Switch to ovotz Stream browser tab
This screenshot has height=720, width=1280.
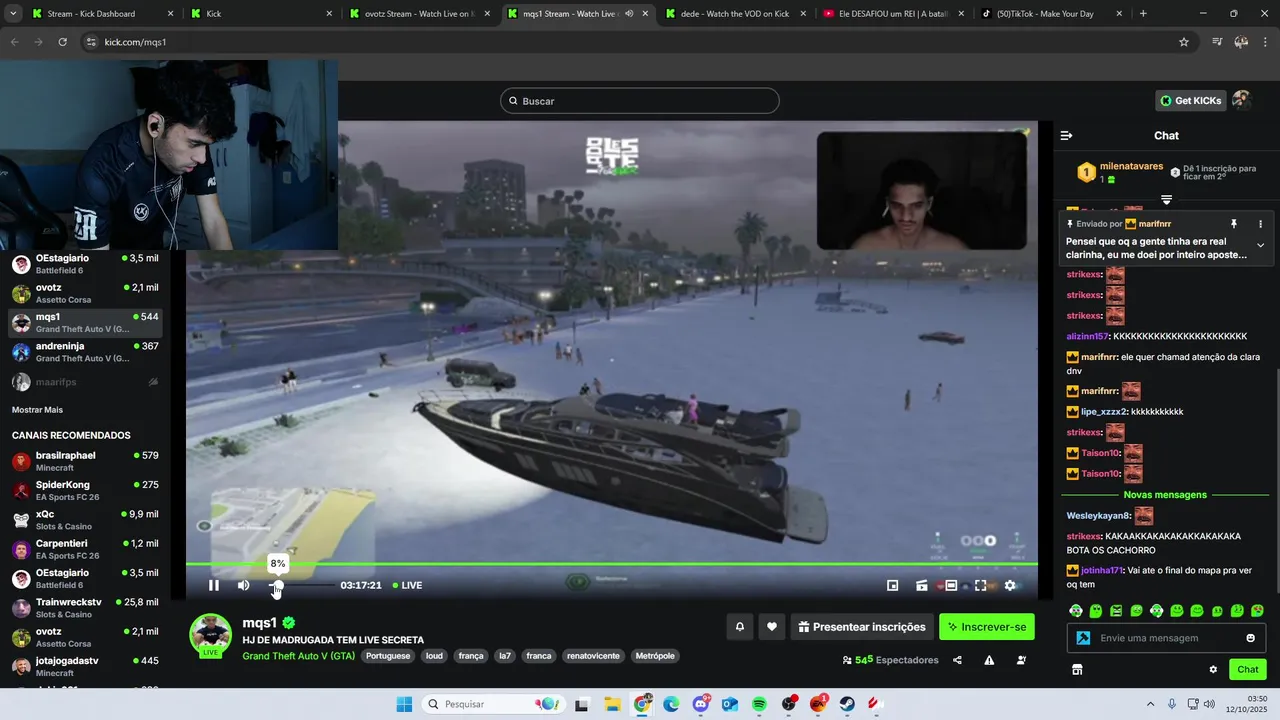pos(420,14)
